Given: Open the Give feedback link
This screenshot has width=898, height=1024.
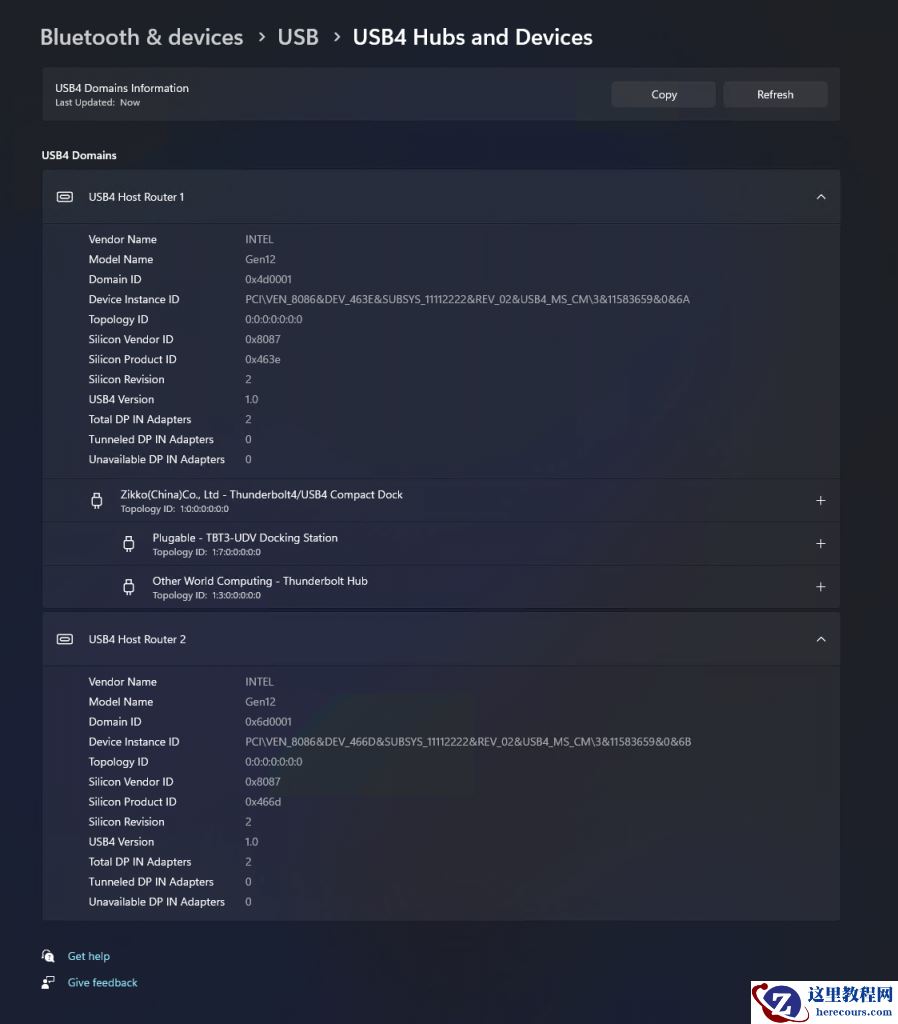Looking at the screenshot, I should coord(102,983).
